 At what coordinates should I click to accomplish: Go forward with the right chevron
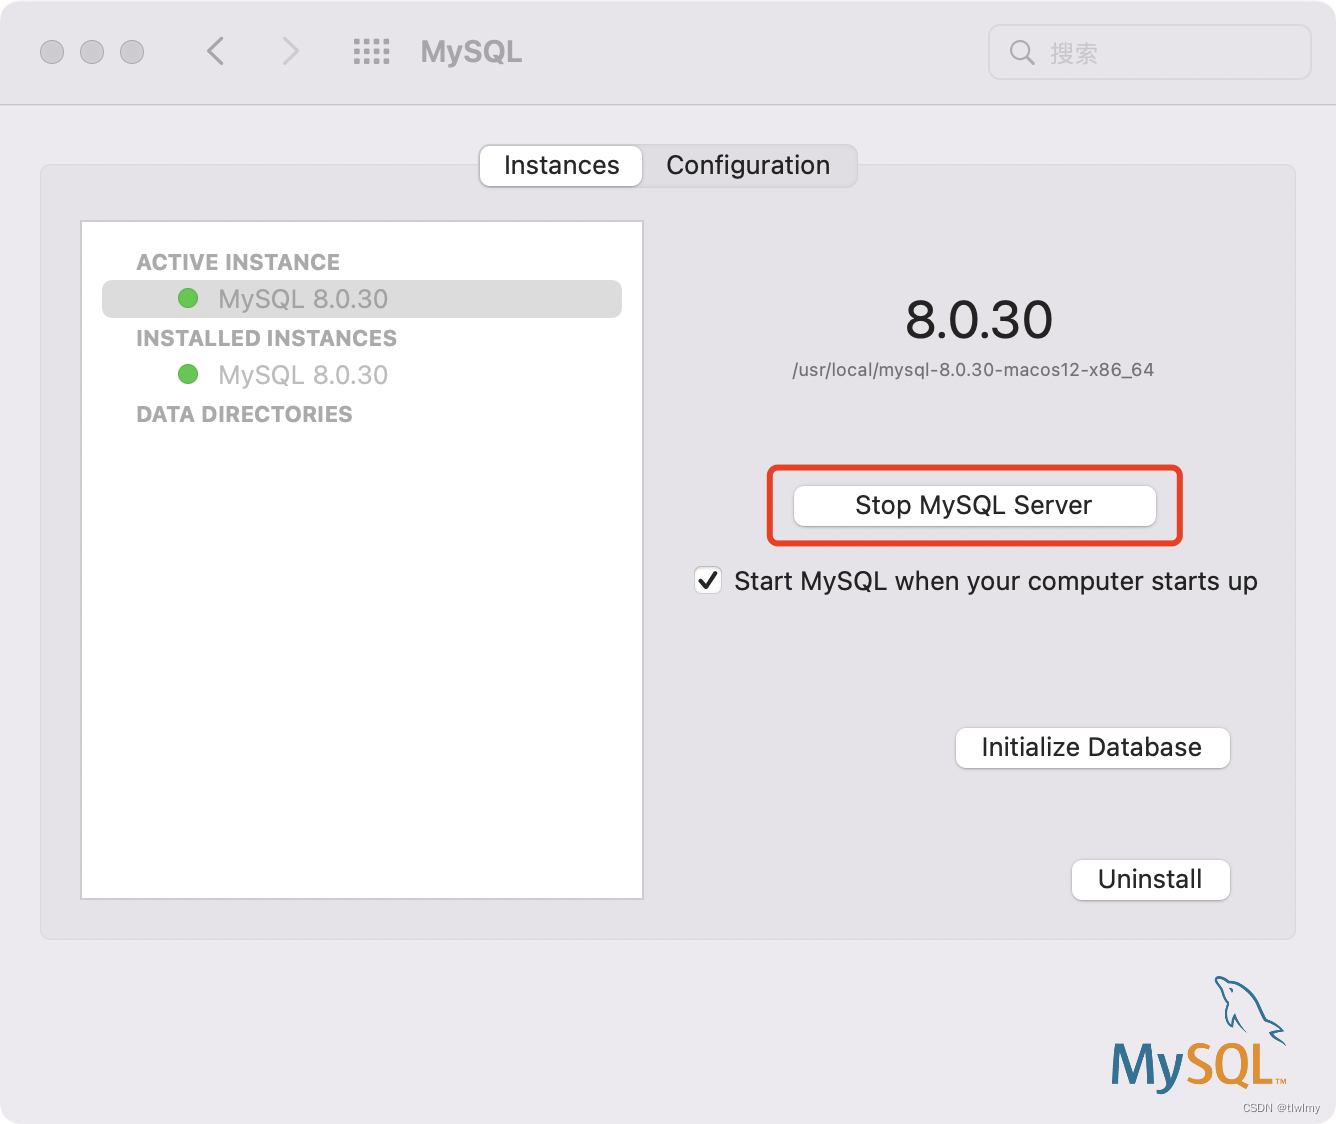tap(290, 51)
